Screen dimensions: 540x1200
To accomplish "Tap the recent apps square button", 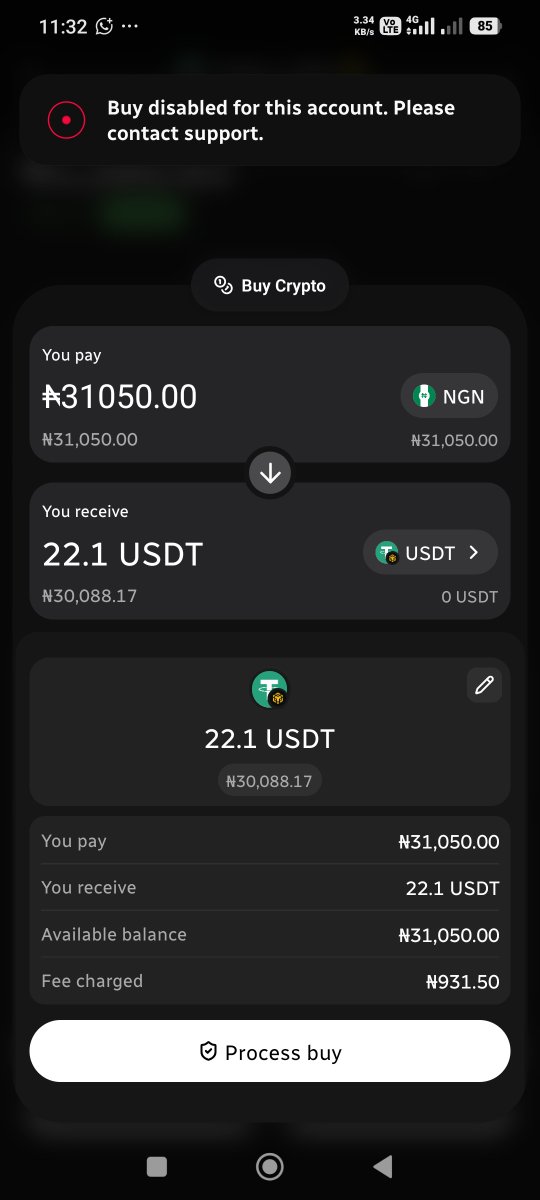I will 157,1166.
